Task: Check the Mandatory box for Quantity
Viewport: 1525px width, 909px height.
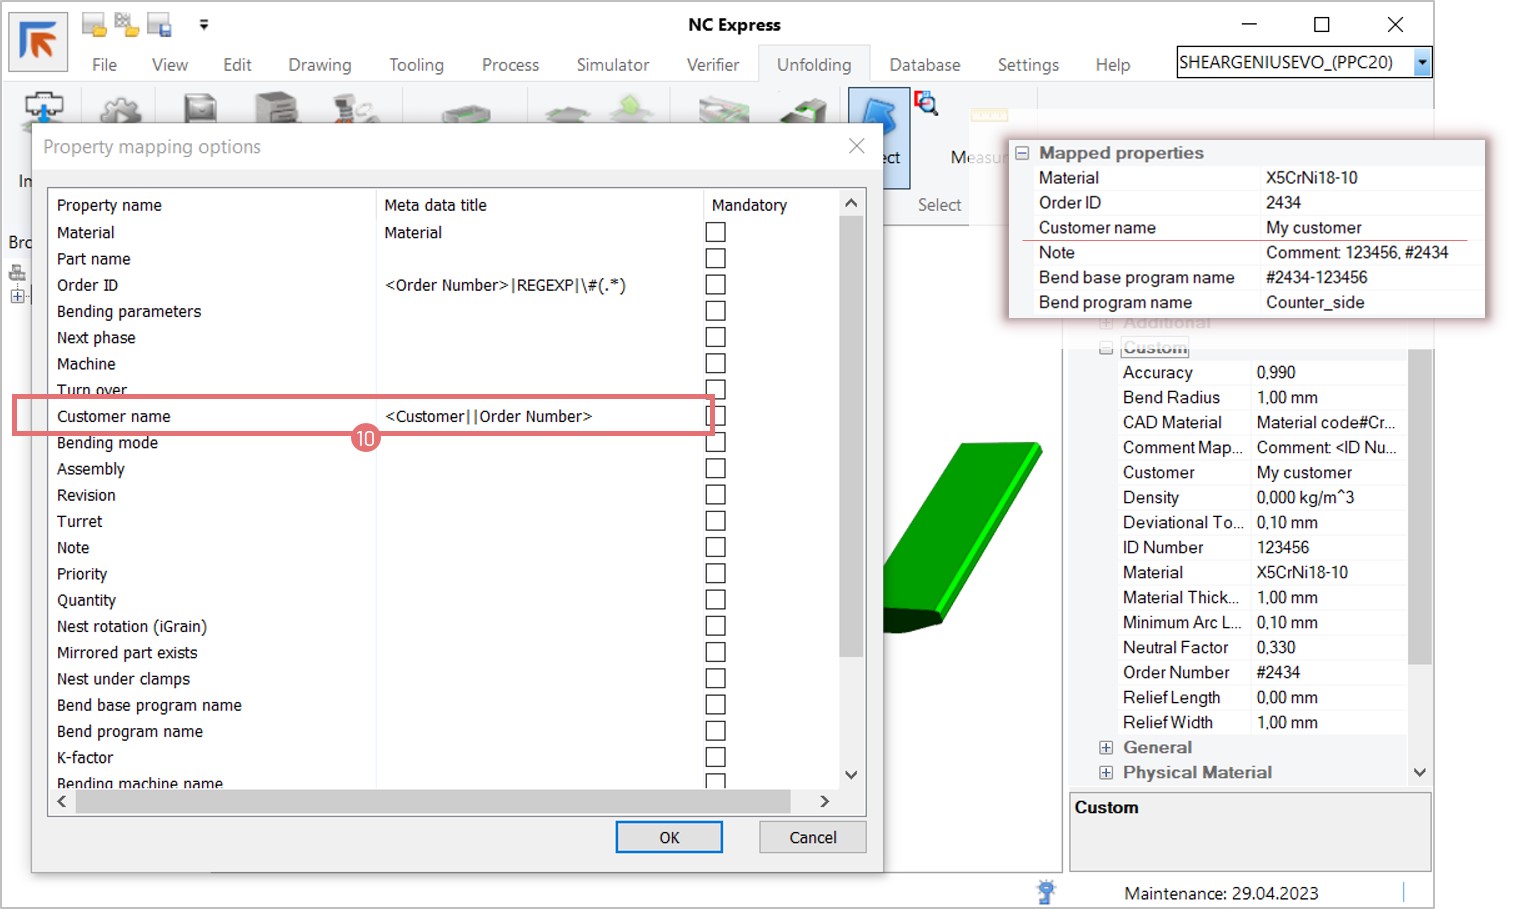Action: (715, 600)
